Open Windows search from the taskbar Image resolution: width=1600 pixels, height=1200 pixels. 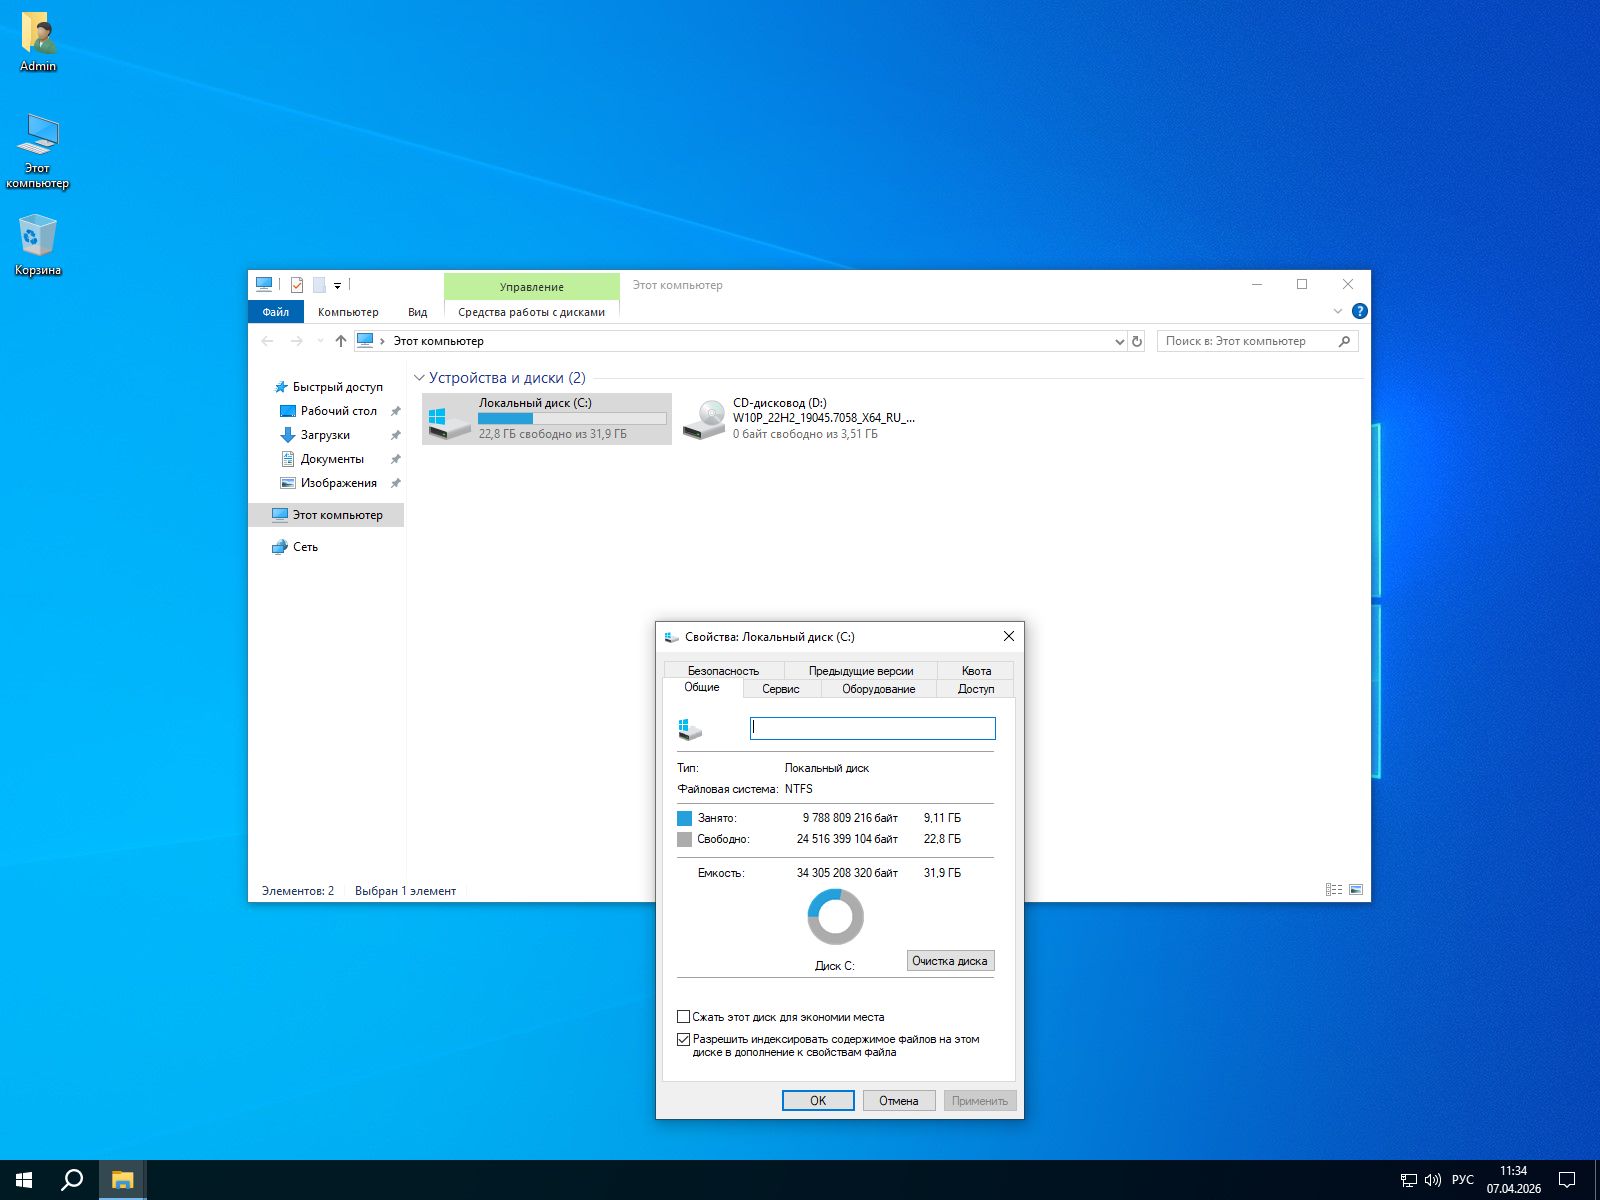pyautogui.click(x=72, y=1180)
